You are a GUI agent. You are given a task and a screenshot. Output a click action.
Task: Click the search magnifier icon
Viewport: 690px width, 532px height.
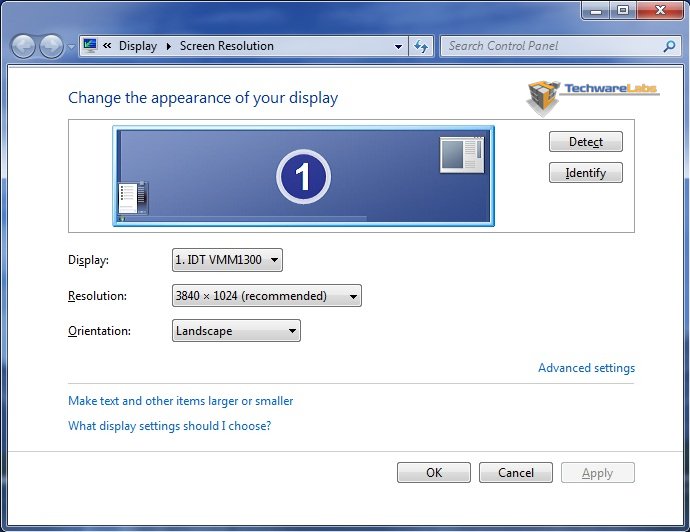[669, 46]
